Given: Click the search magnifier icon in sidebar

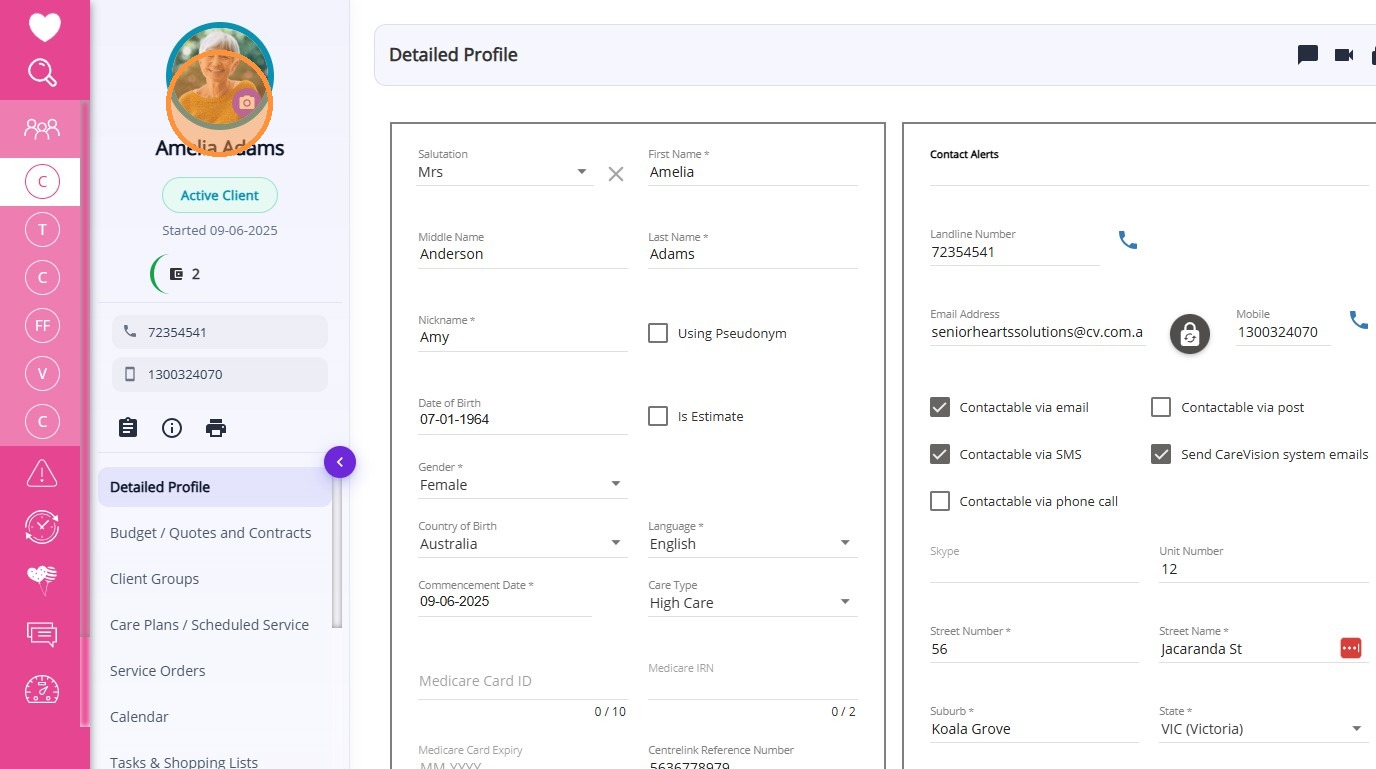Looking at the screenshot, I should pos(42,73).
